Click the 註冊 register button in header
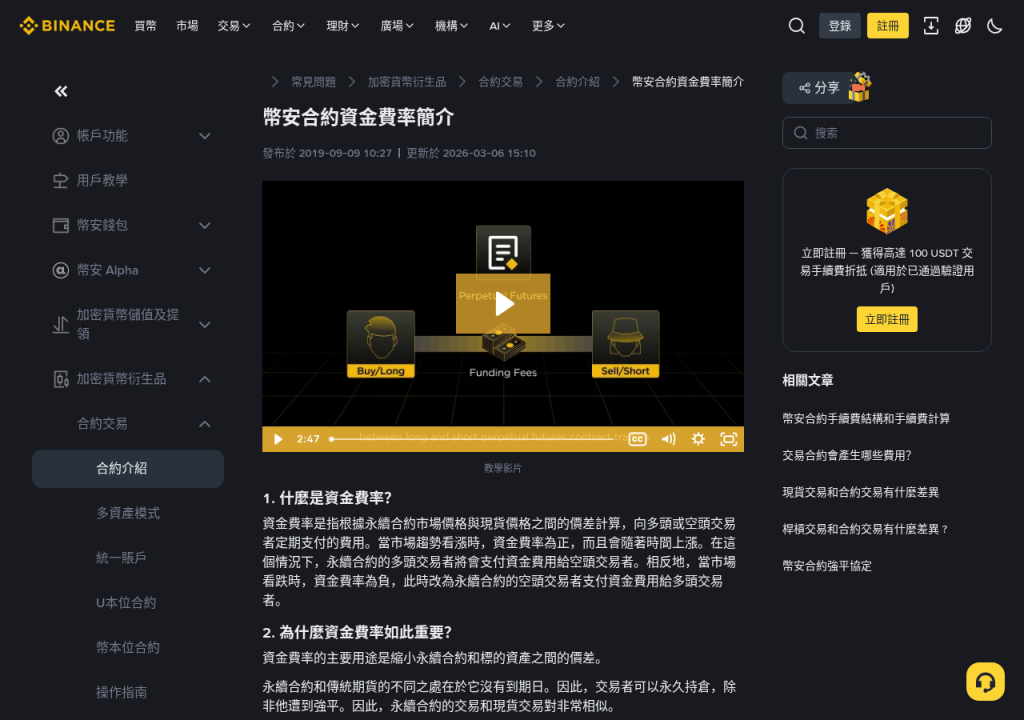The height and width of the screenshot is (720, 1024). point(888,25)
